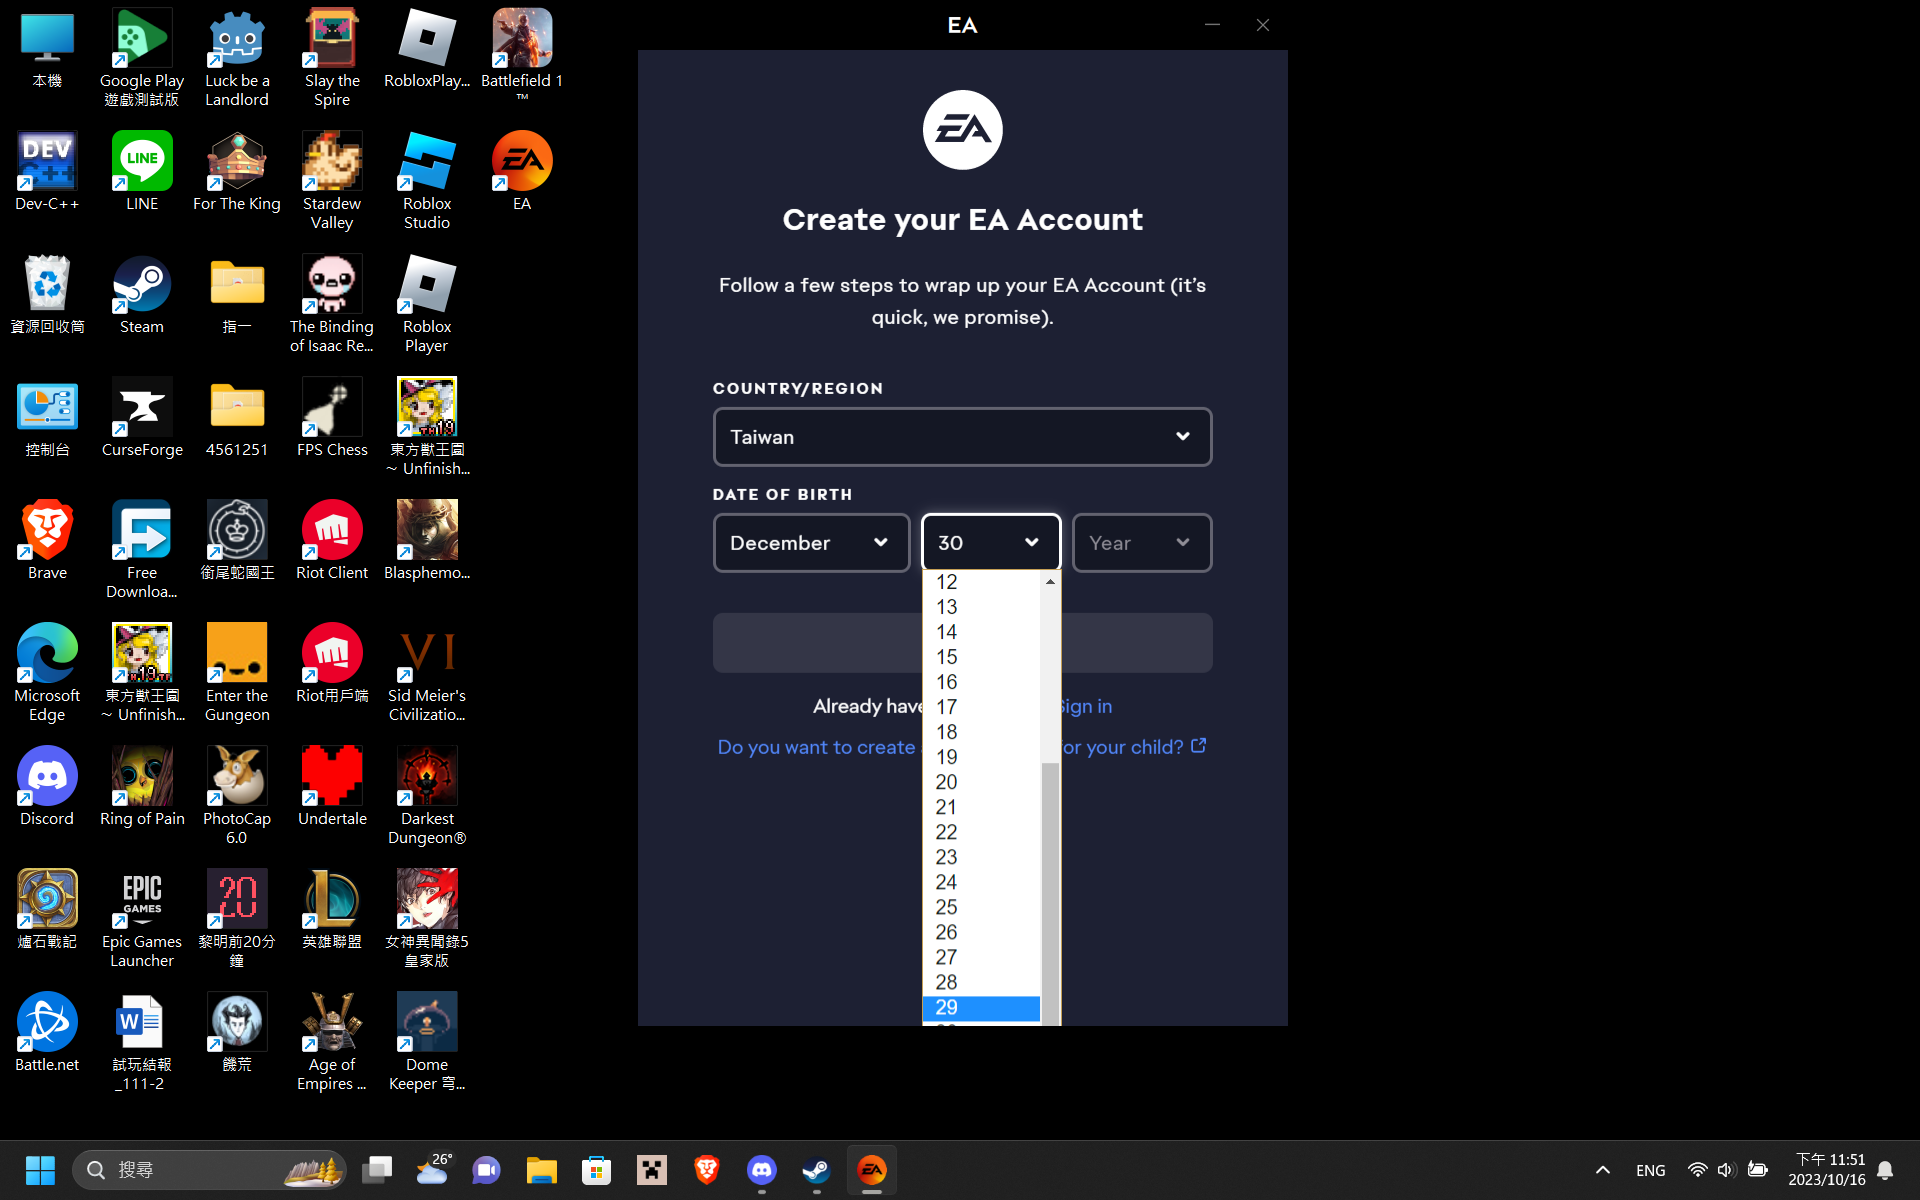Screen dimensions: 1920x1200
Task: Click the EA app taskbar icon
Action: pos(872,1170)
